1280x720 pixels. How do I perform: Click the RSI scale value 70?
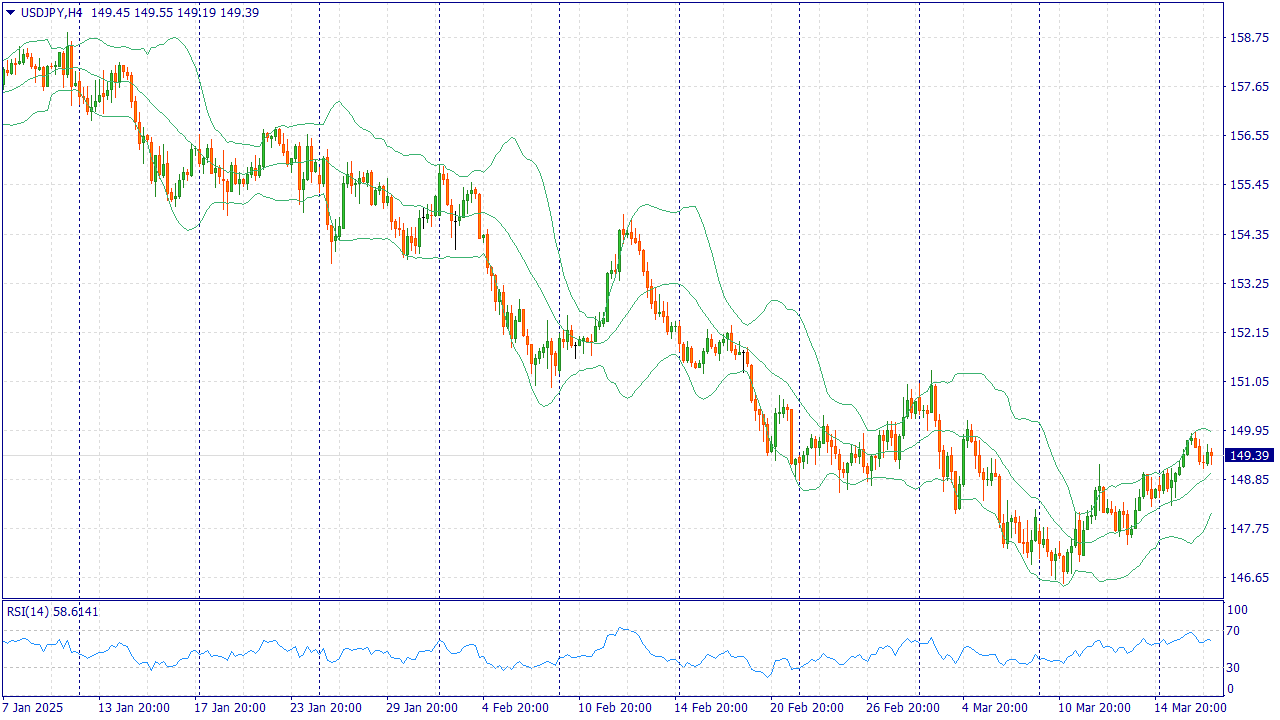coord(1234,631)
